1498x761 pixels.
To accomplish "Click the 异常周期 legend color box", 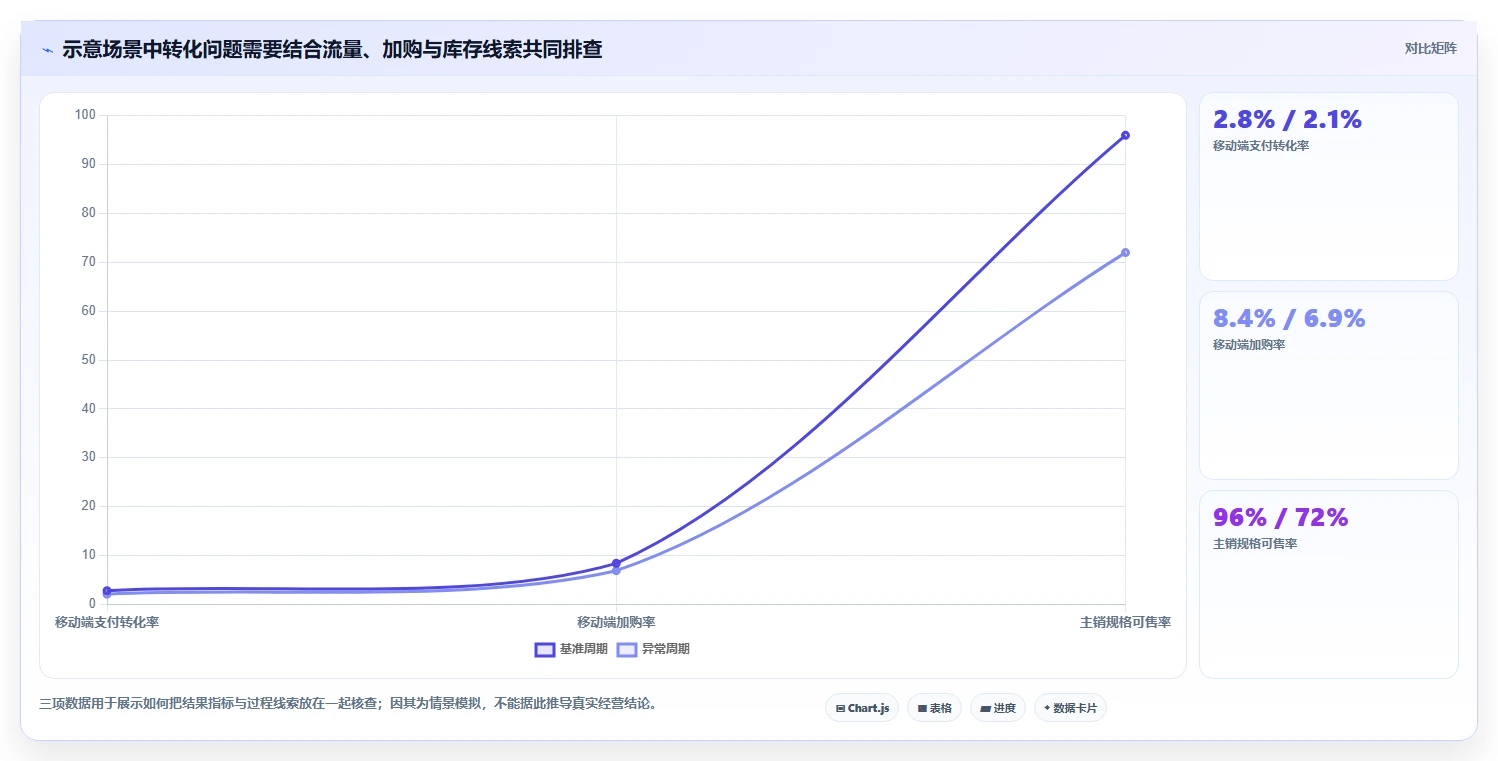I will (627, 649).
